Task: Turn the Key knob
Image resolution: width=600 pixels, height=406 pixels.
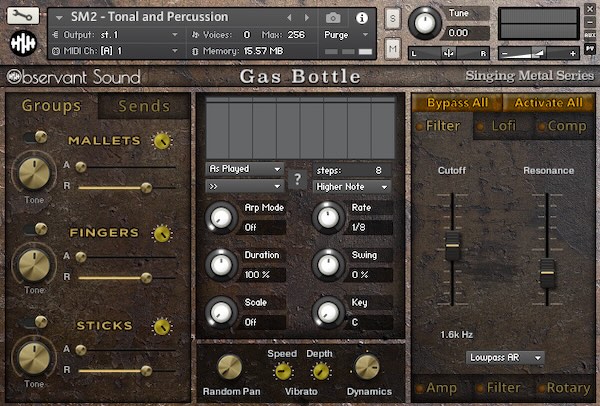Action: tap(328, 313)
